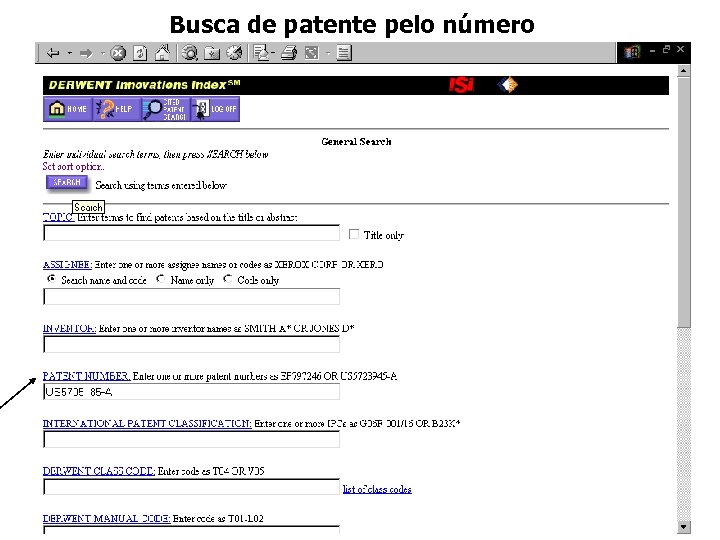The width and height of the screenshot is (720, 540).
Task: Click the Derwent HOME button
Action: (68, 109)
